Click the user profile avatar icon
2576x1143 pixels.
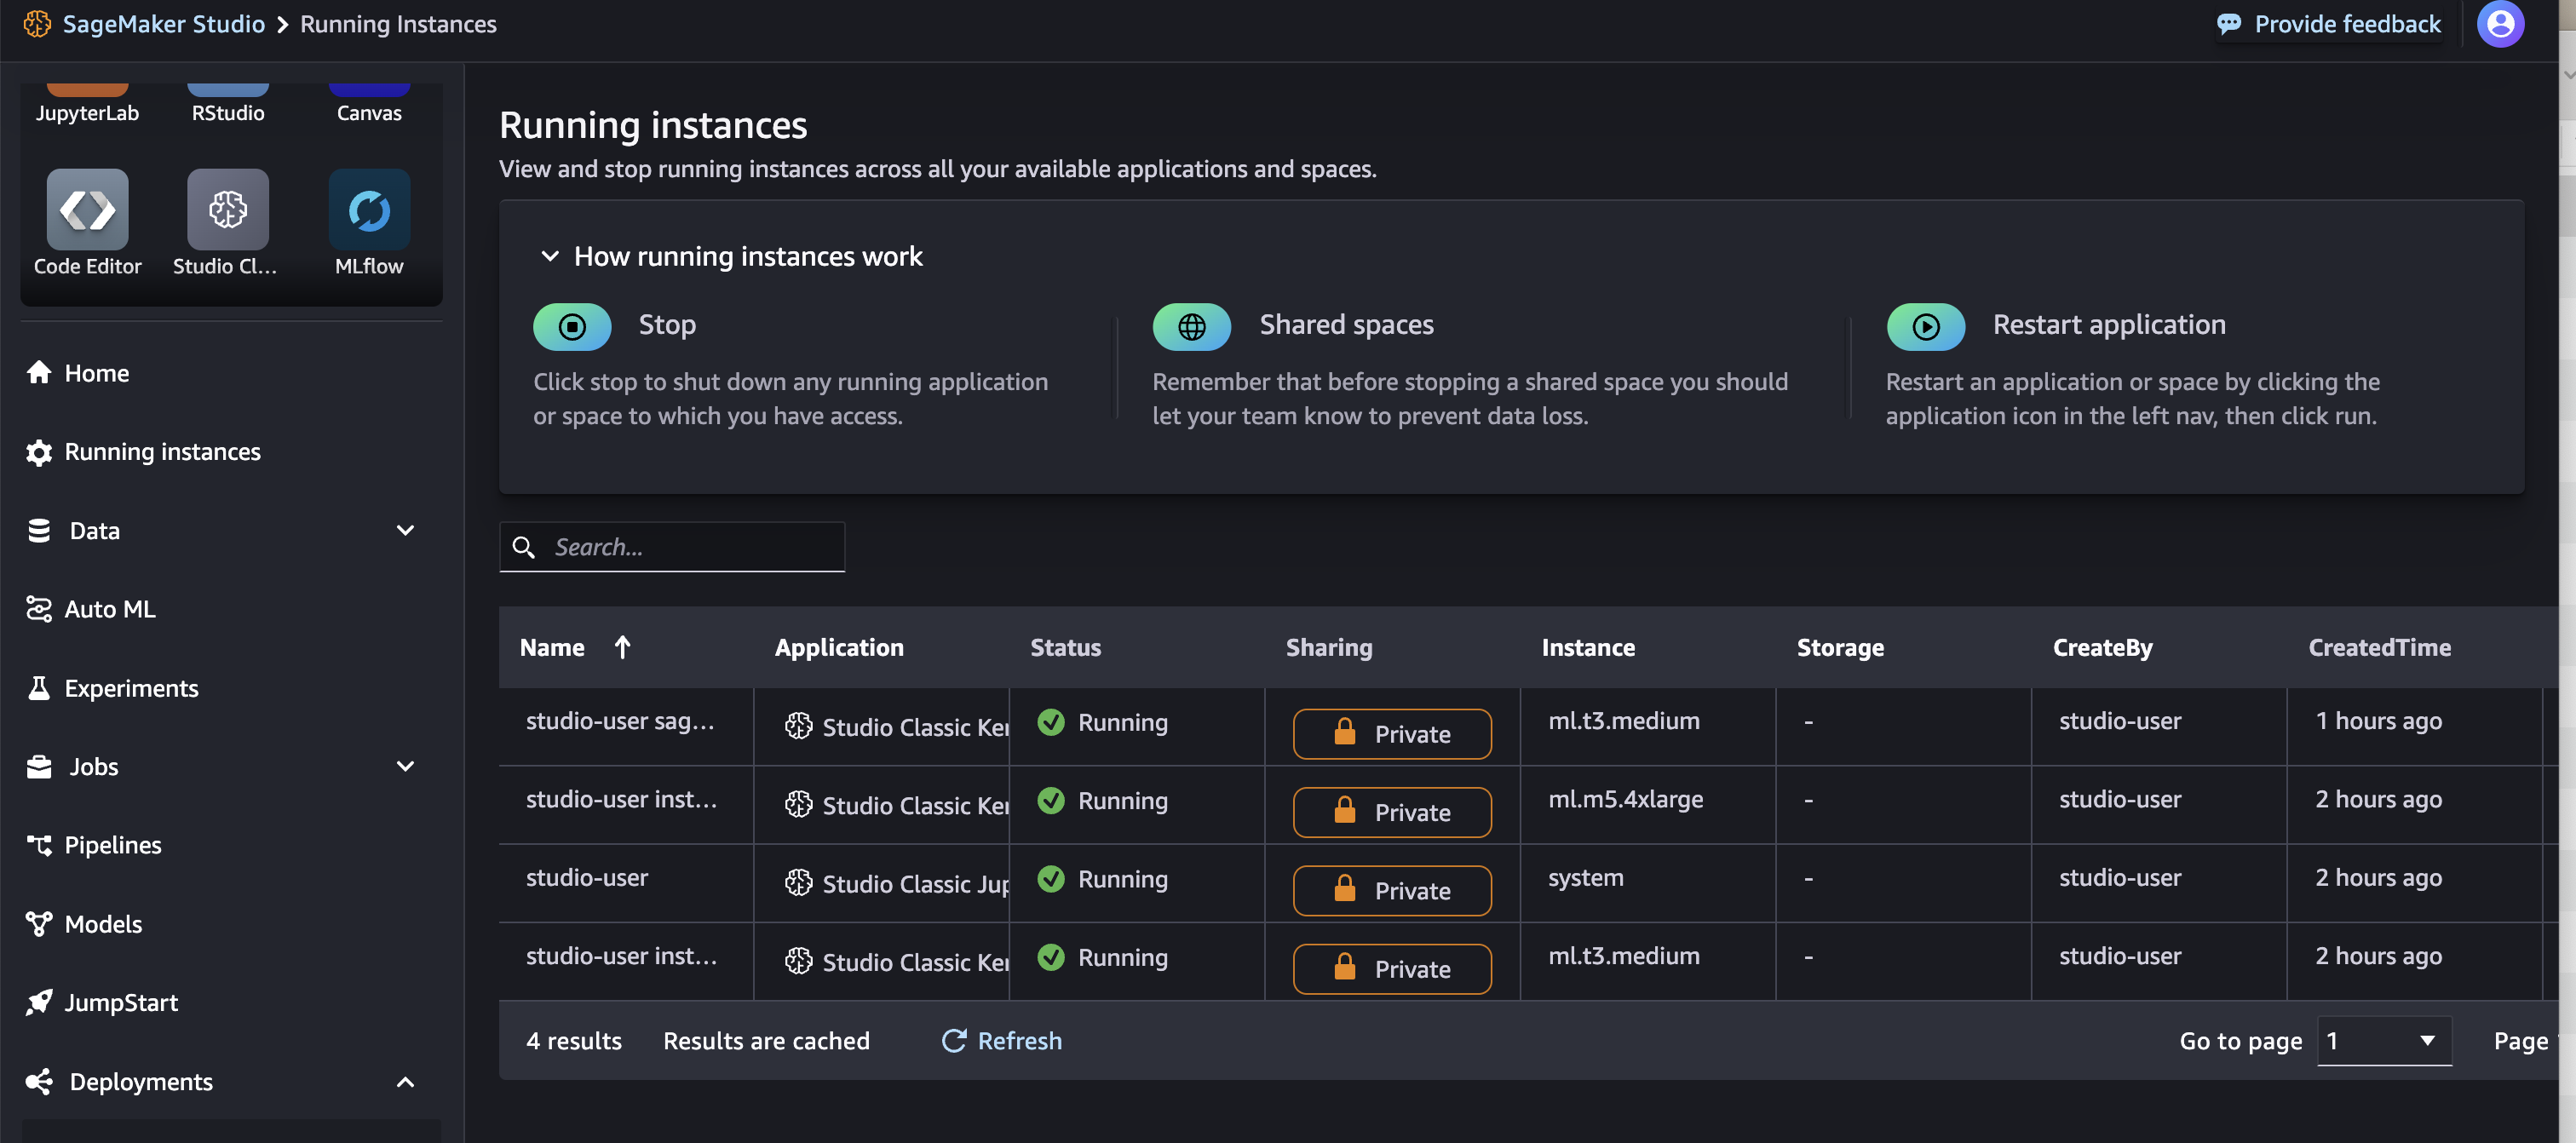(2499, 24)
